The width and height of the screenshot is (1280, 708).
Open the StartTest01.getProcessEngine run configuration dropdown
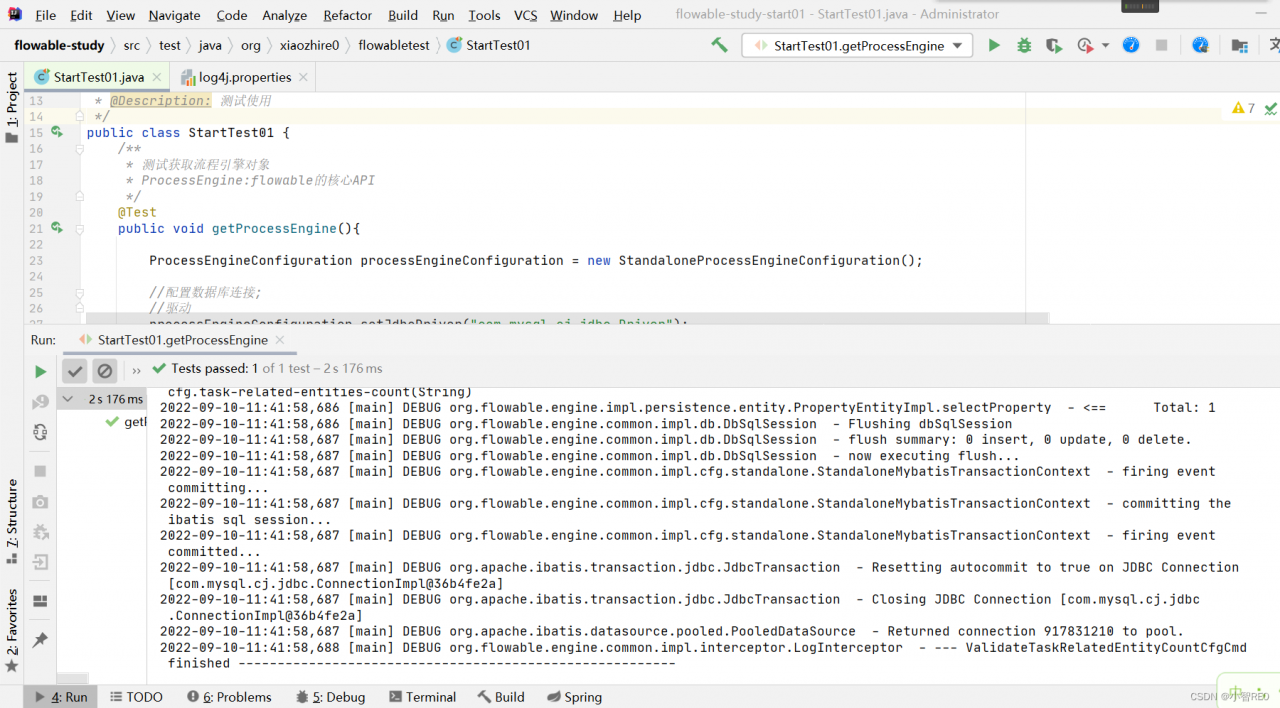coord(857,45)
